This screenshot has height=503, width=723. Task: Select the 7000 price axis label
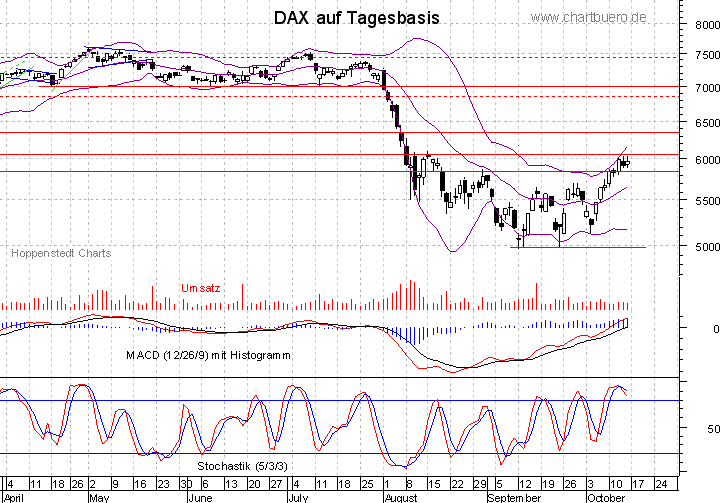coord(708,88)
